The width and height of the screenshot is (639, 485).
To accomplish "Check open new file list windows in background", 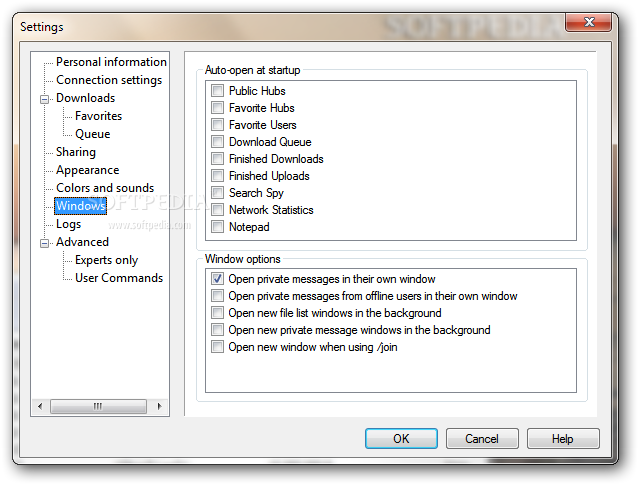I will [x=217, y=313].
